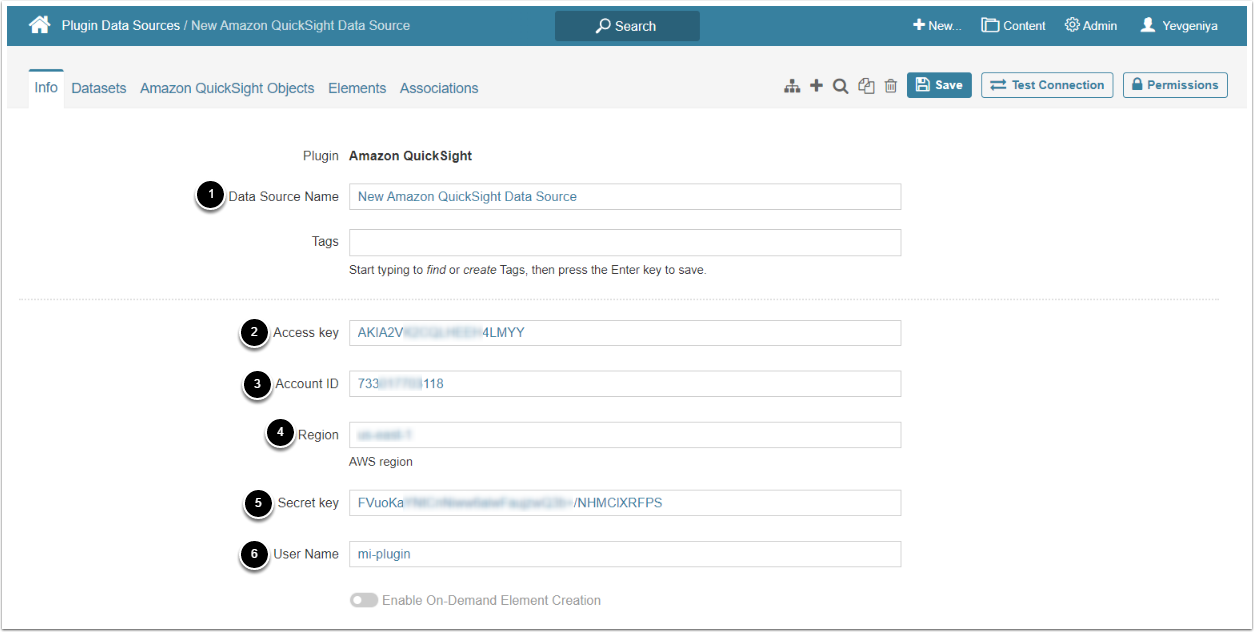Switch to the Datasets tab
The width and height of the screenshot is (1254, 632).
tap(99, 88)
